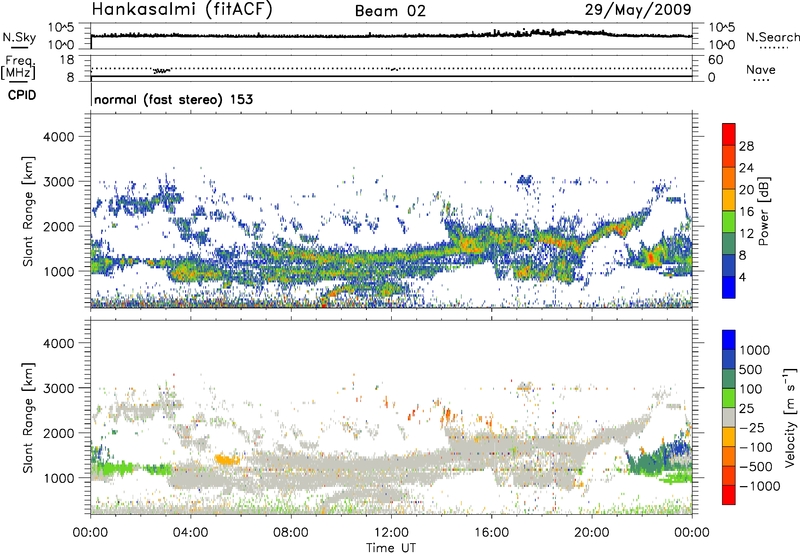Click the "500" label on velocity colorbar
The height and width of the screenshot is (554, 800).
click(751, 370)
